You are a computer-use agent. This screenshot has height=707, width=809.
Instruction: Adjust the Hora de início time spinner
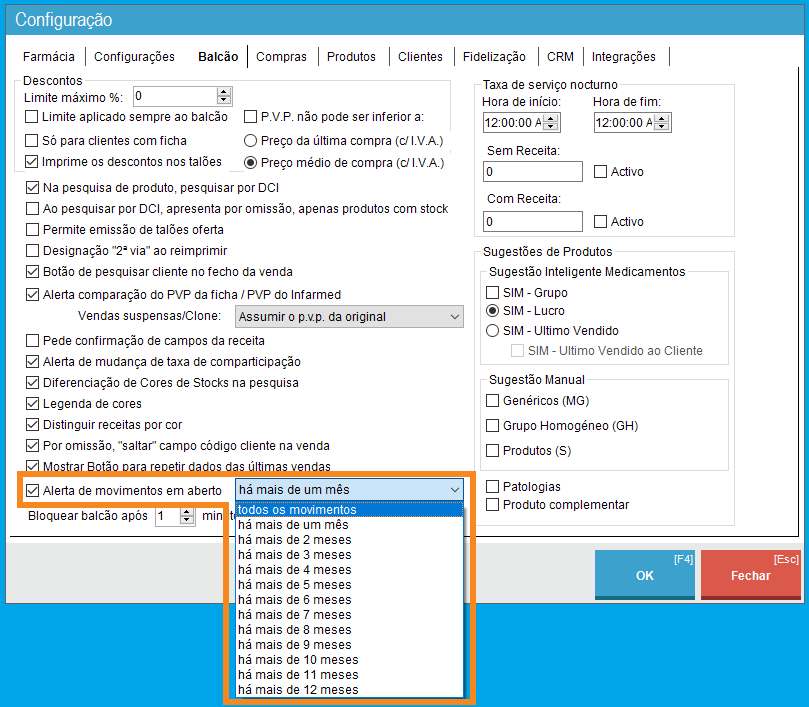551,122
